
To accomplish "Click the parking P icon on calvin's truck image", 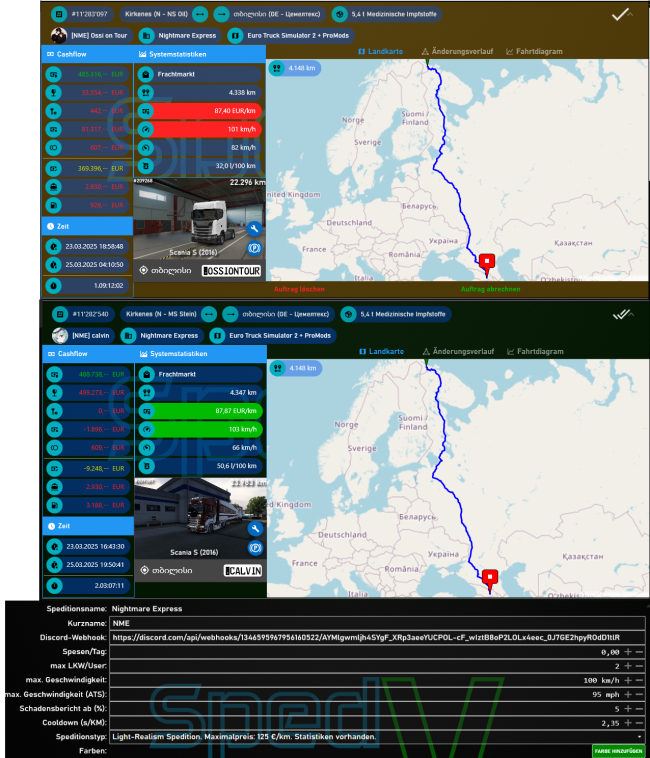I will coord(255,548).
